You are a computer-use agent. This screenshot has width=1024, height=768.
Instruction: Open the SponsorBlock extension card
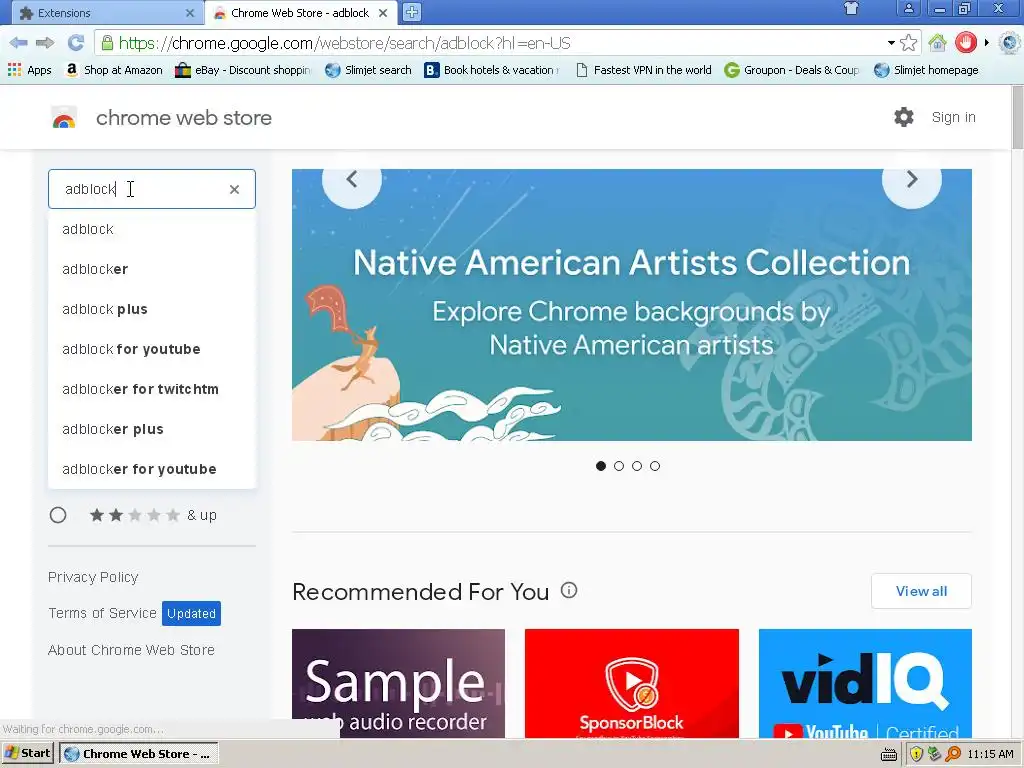click(x=632, y=684)
